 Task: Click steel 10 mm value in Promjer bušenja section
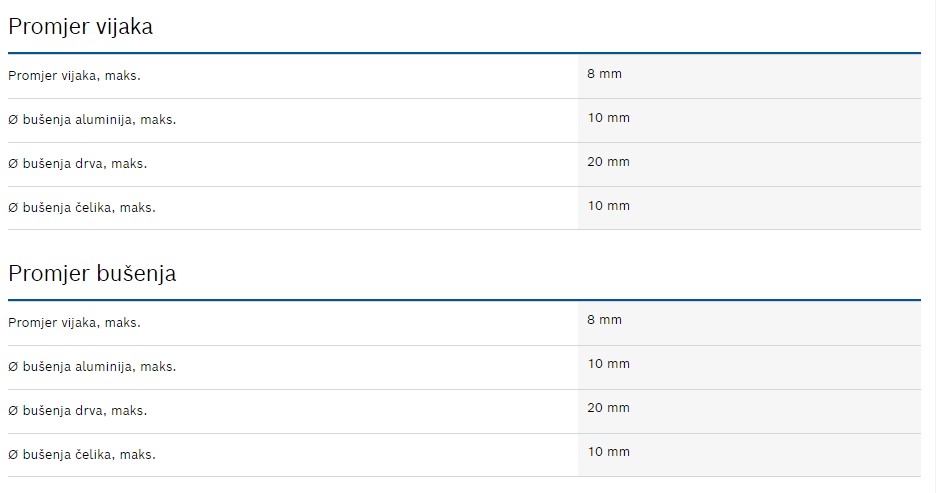click(x=609, y=451)
